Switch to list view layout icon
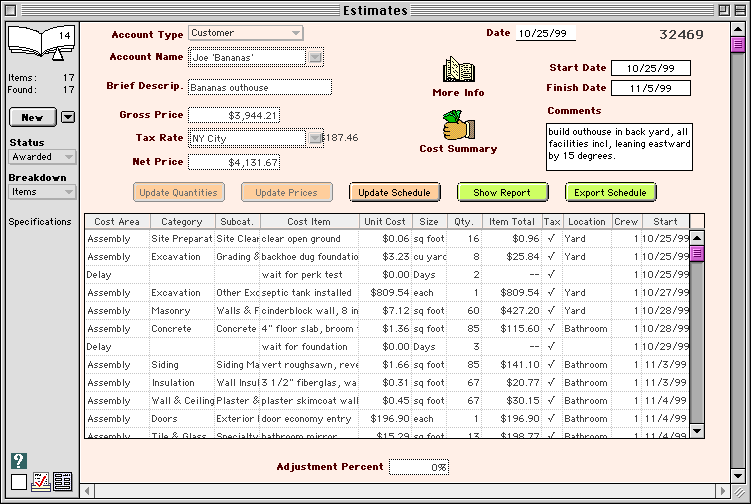Image resolution: width=751 pixels, height=504 pixels. click(62, 482)
